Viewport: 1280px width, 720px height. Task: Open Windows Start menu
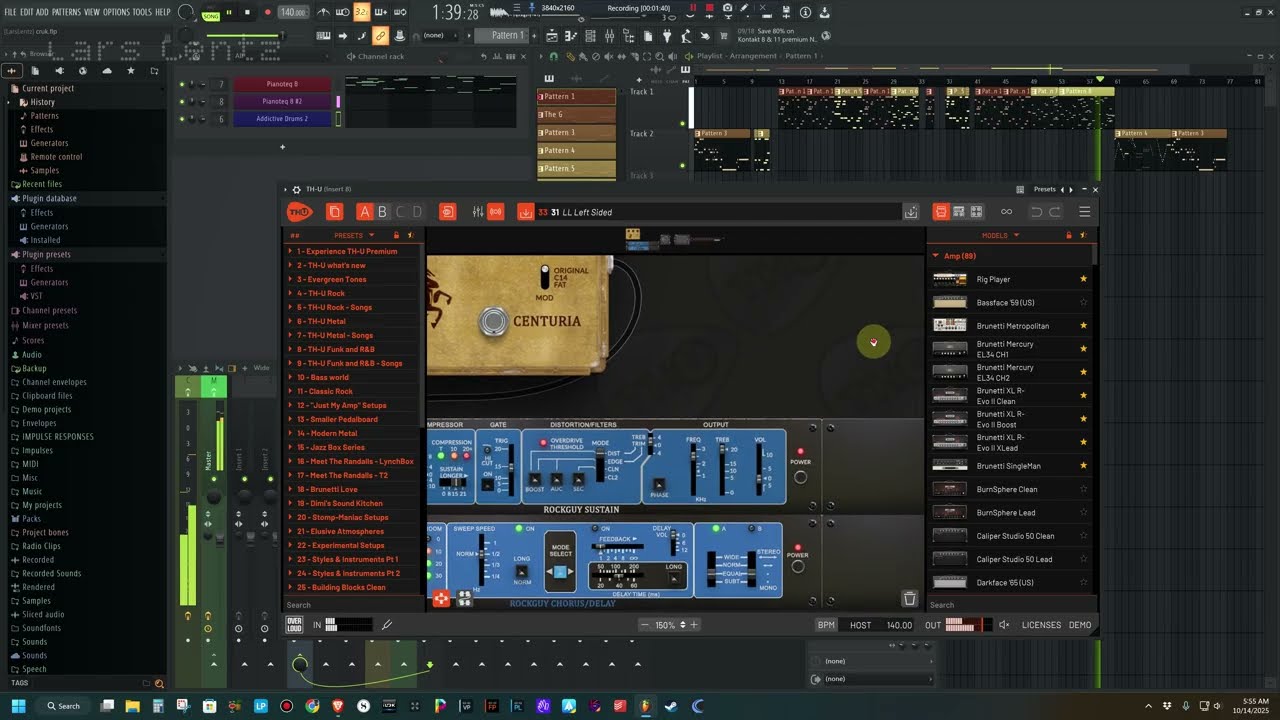pyautogui.click(x=18, y=706)
